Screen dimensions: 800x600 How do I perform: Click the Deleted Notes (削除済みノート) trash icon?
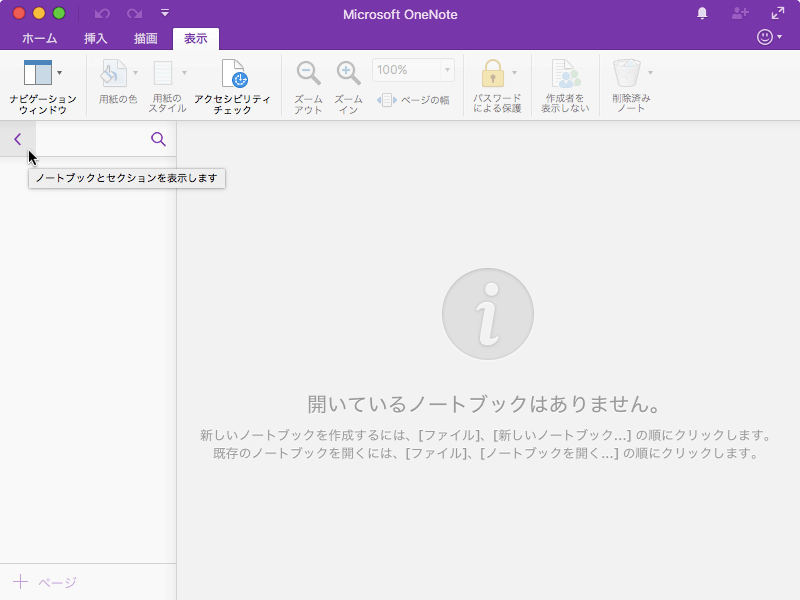coord(627,73)
